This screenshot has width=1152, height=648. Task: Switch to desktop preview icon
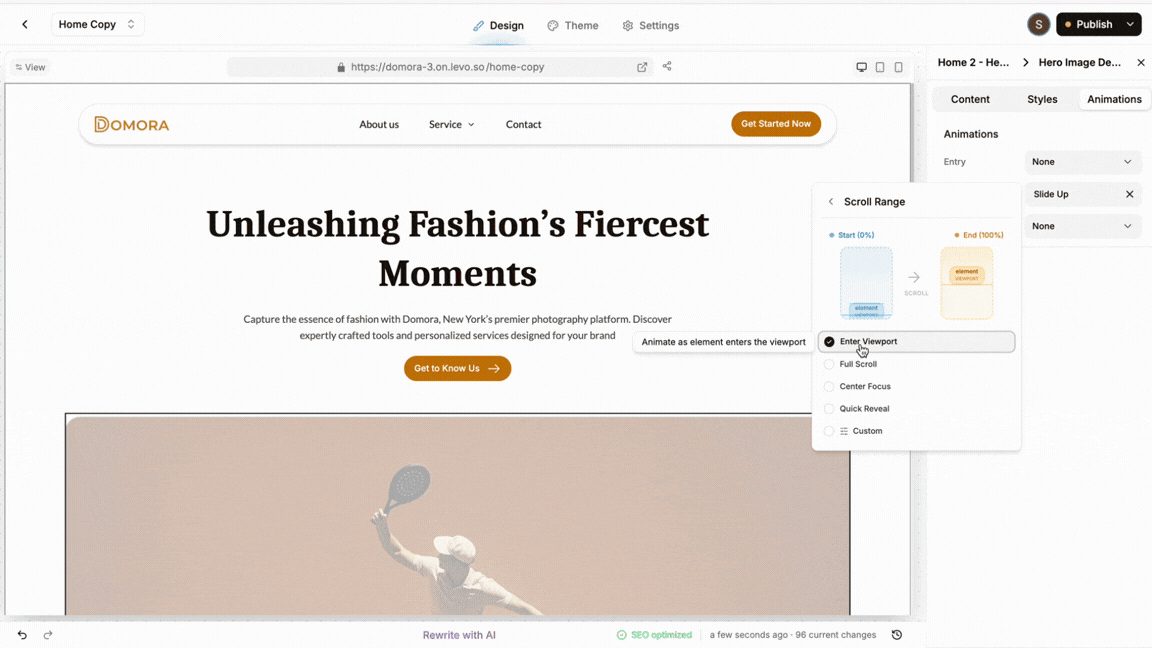[861, 67]
